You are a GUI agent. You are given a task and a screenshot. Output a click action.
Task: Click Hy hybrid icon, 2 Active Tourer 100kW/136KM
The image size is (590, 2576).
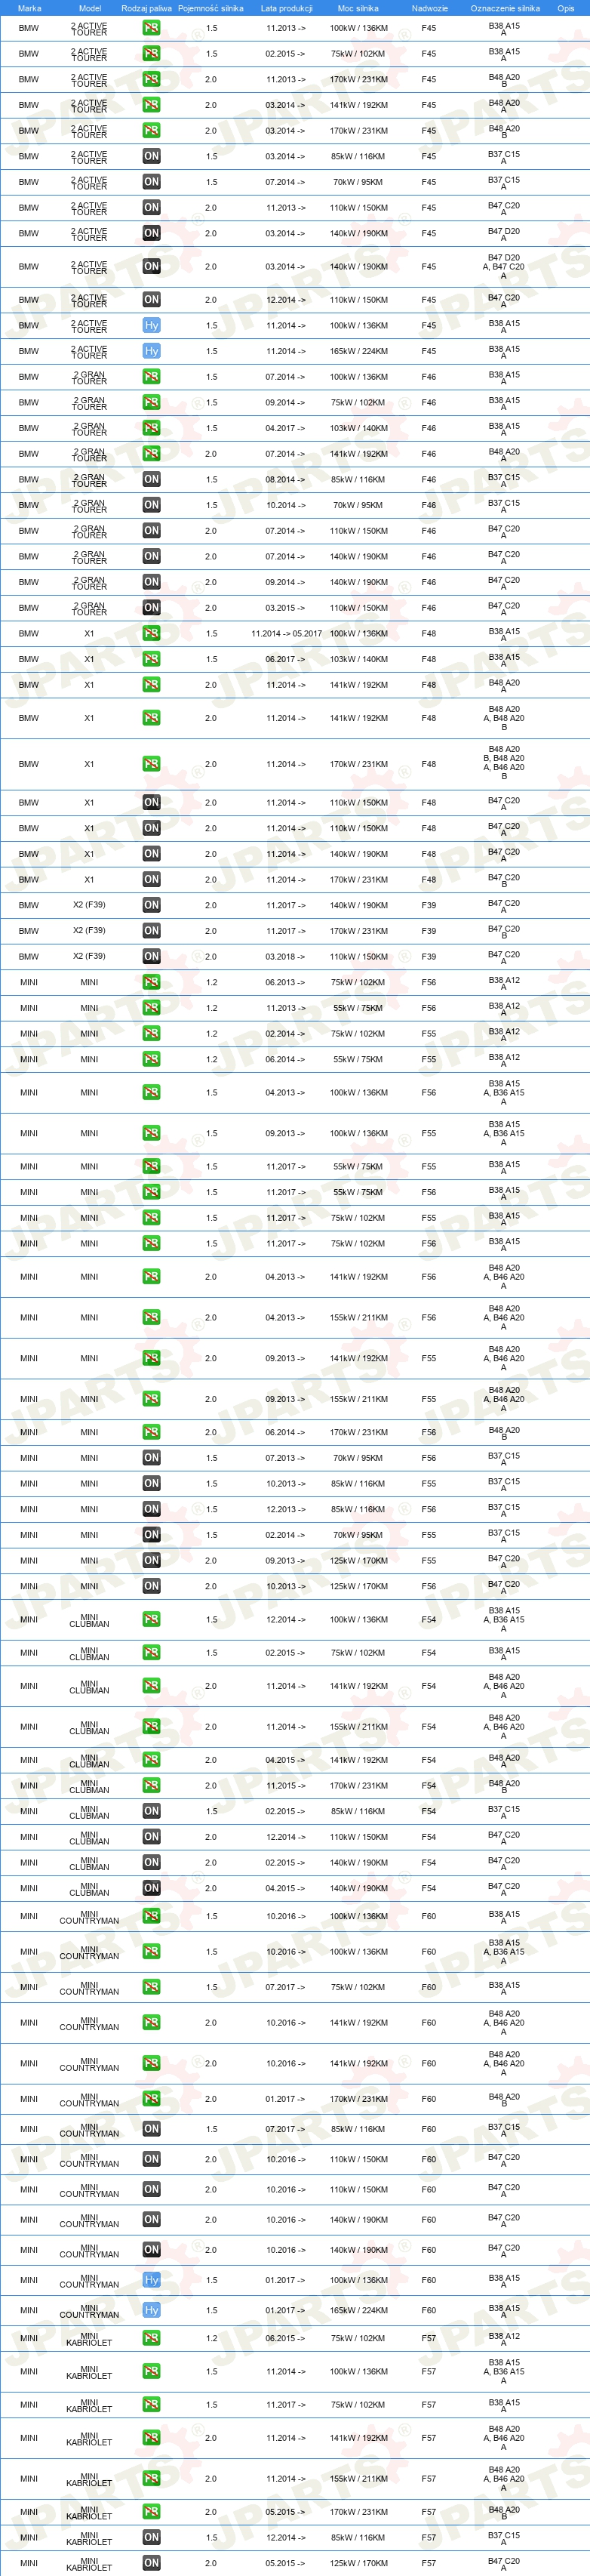point(151,325)
